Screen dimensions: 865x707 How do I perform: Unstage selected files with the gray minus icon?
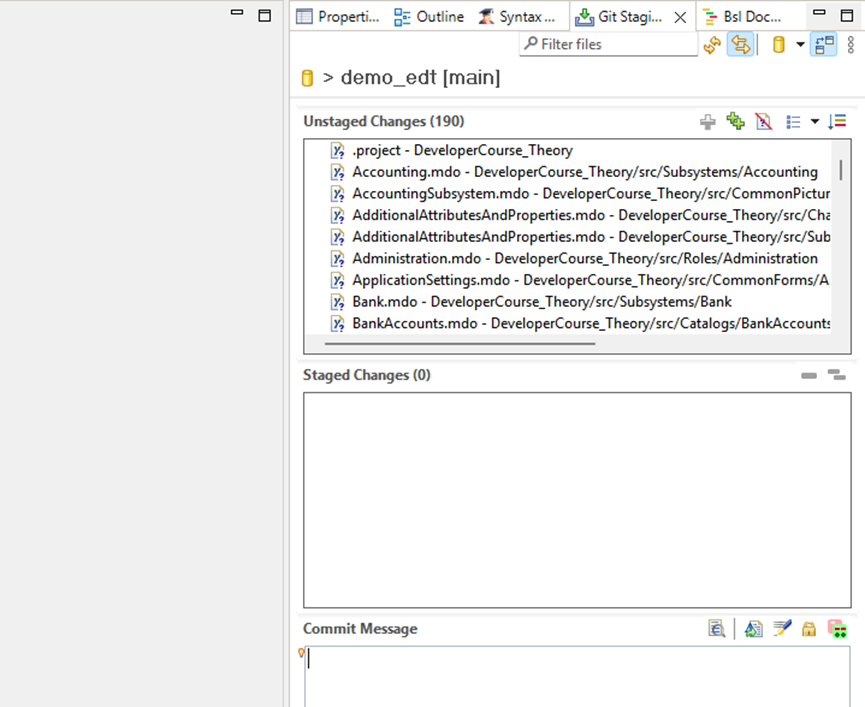tap(809, 376)
